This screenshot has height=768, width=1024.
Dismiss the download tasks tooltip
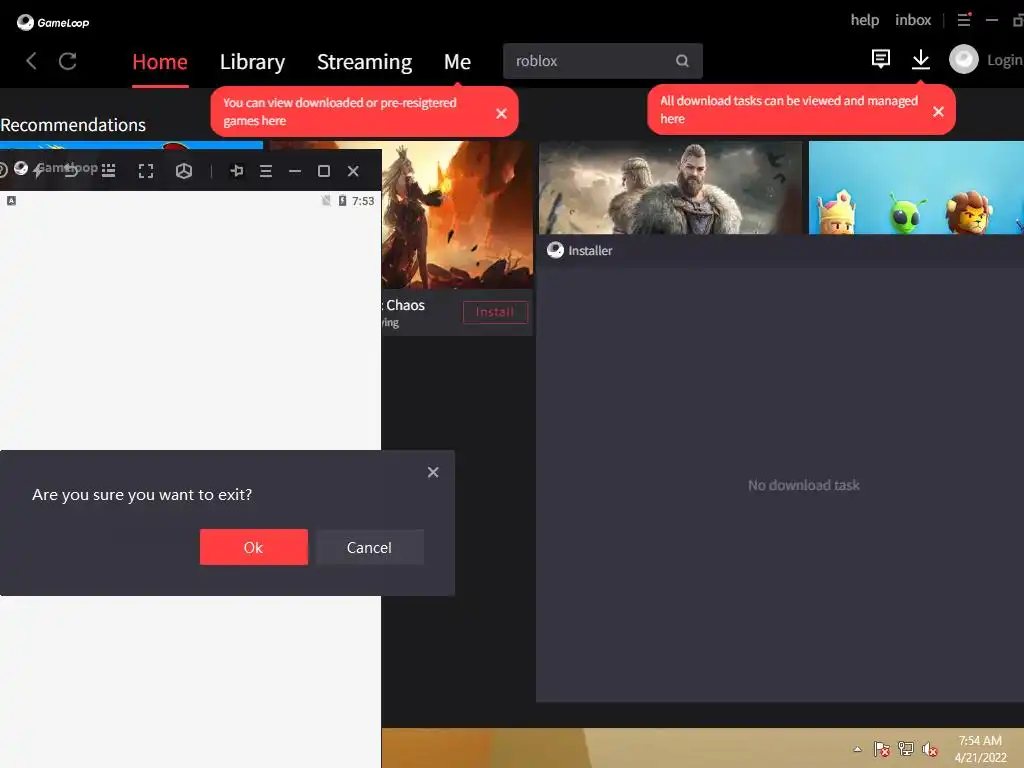(938, 112)
